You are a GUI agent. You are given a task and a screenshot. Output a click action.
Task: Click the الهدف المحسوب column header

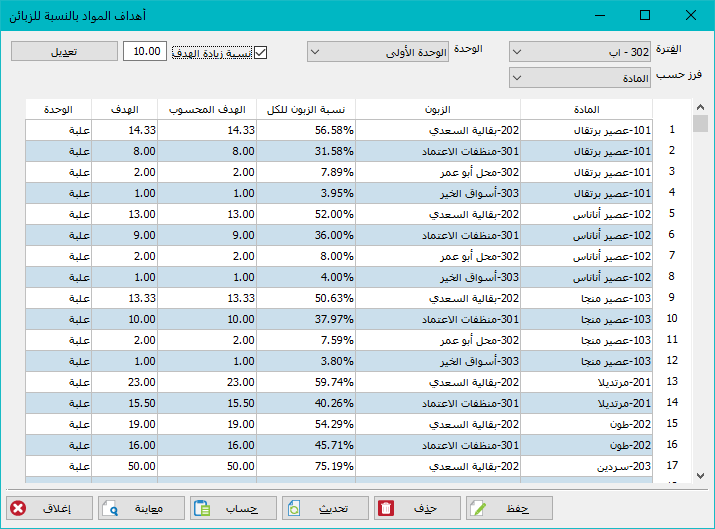pos(207,109)
